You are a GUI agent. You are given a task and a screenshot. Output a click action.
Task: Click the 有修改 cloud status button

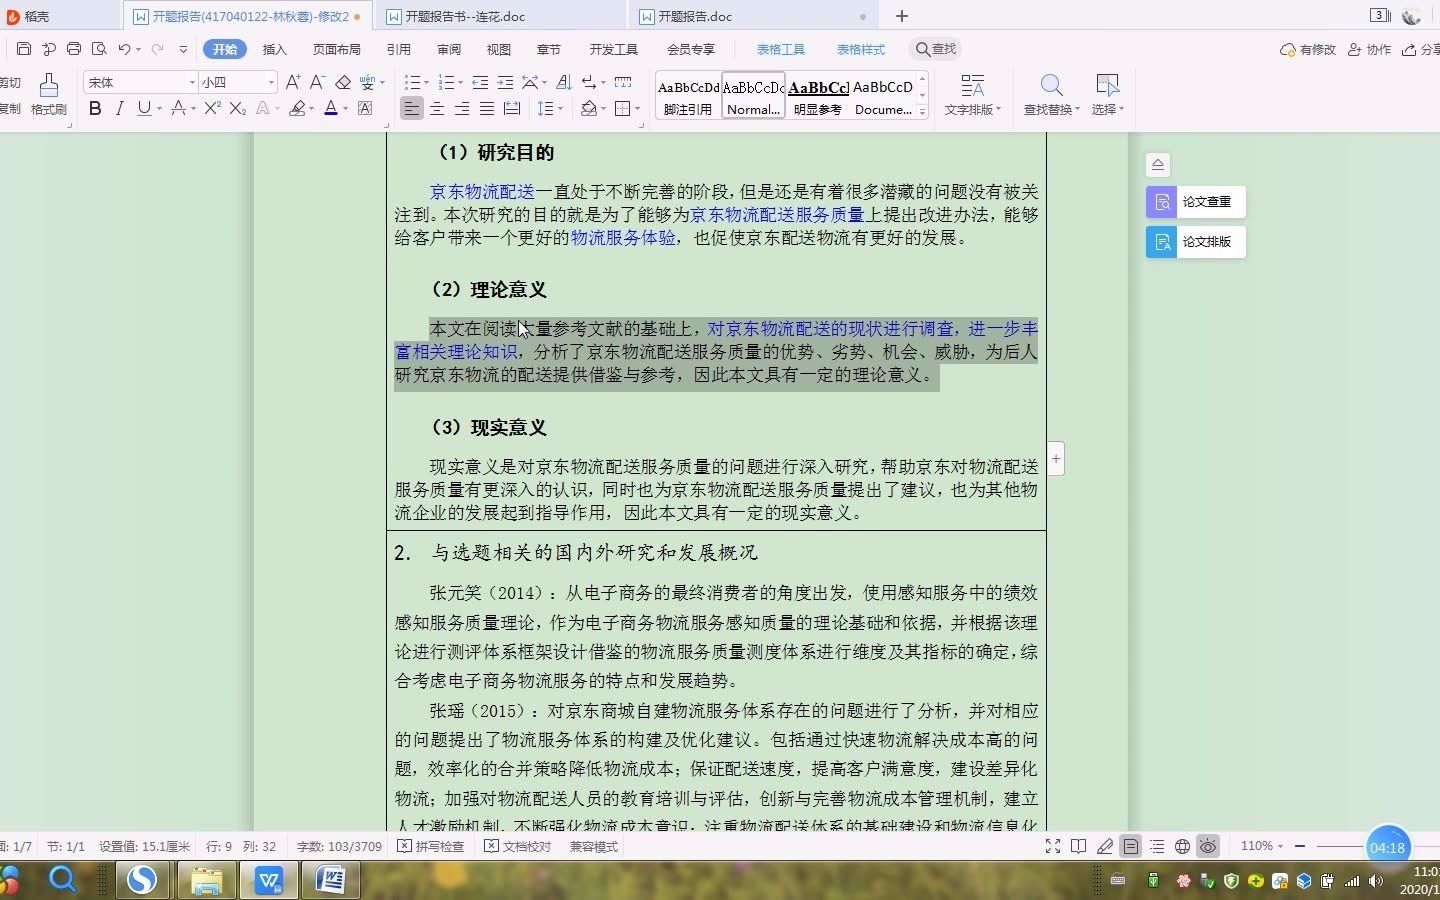pyautogui.click(x=1308, y=49)
